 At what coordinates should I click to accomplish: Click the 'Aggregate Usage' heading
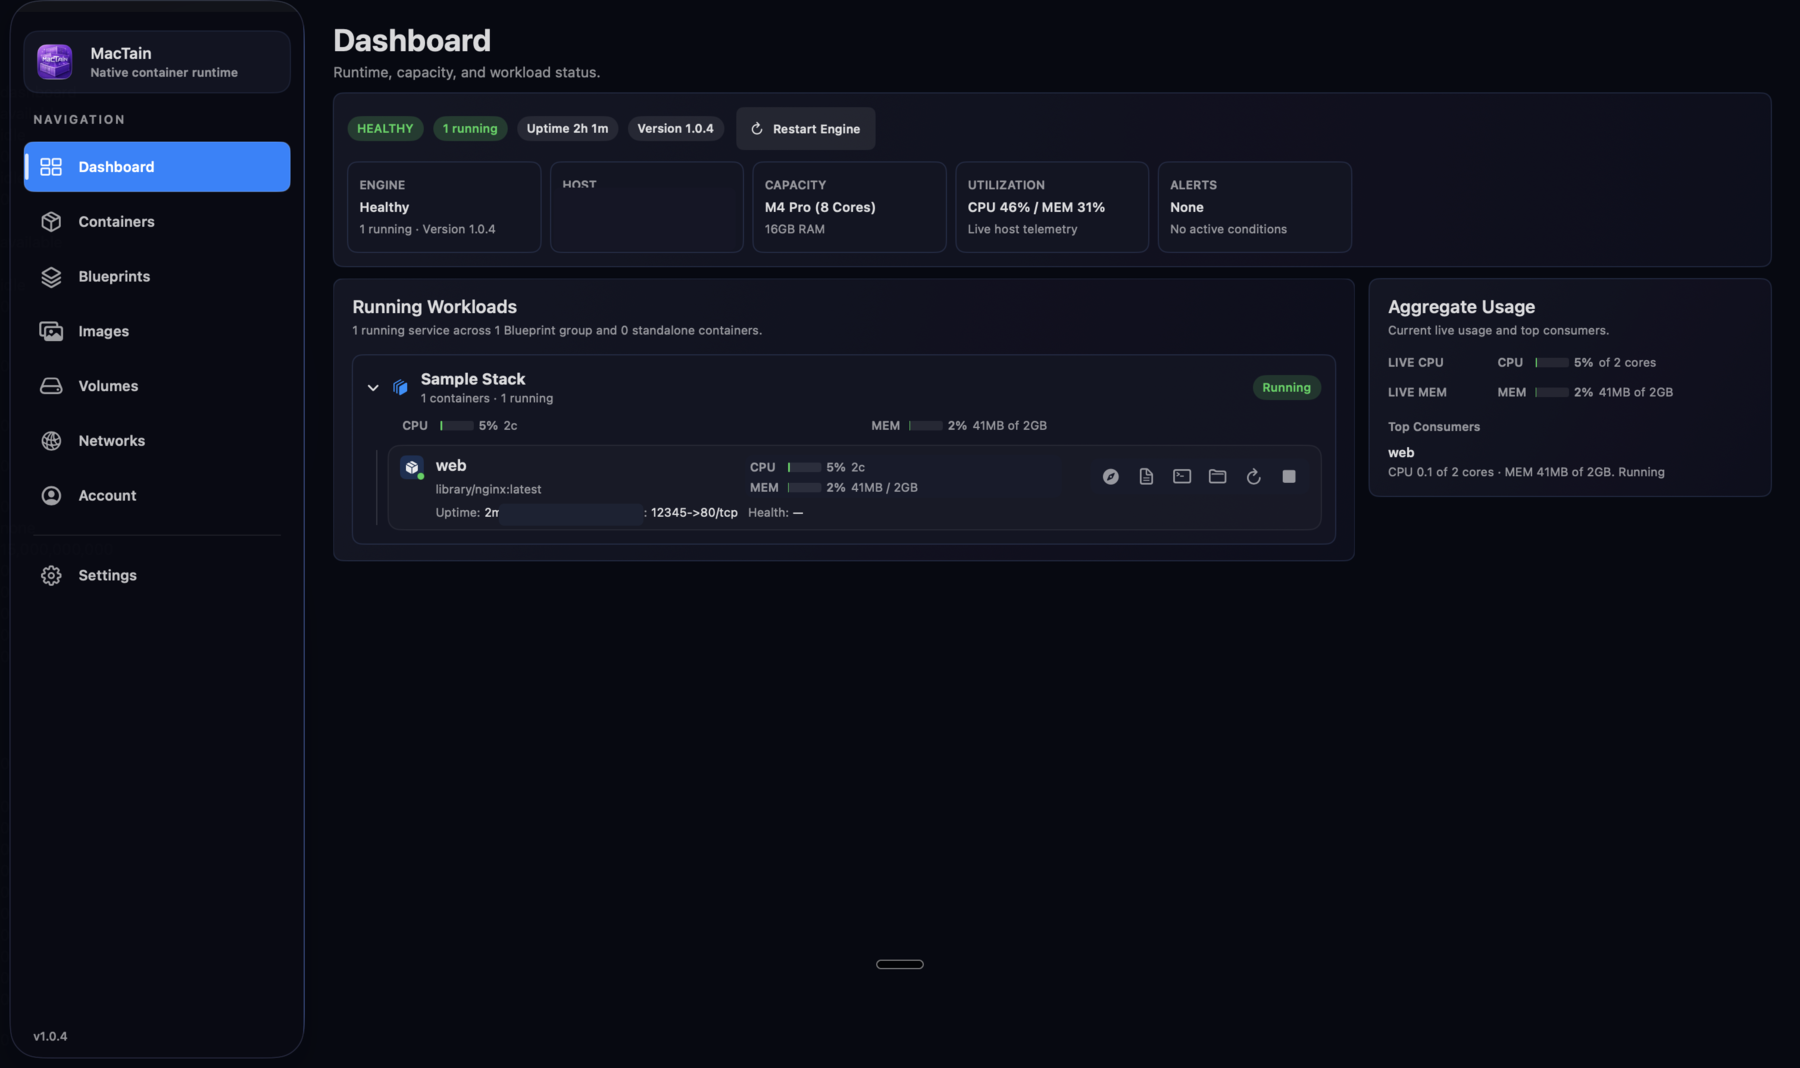[x=1461, y=307]
